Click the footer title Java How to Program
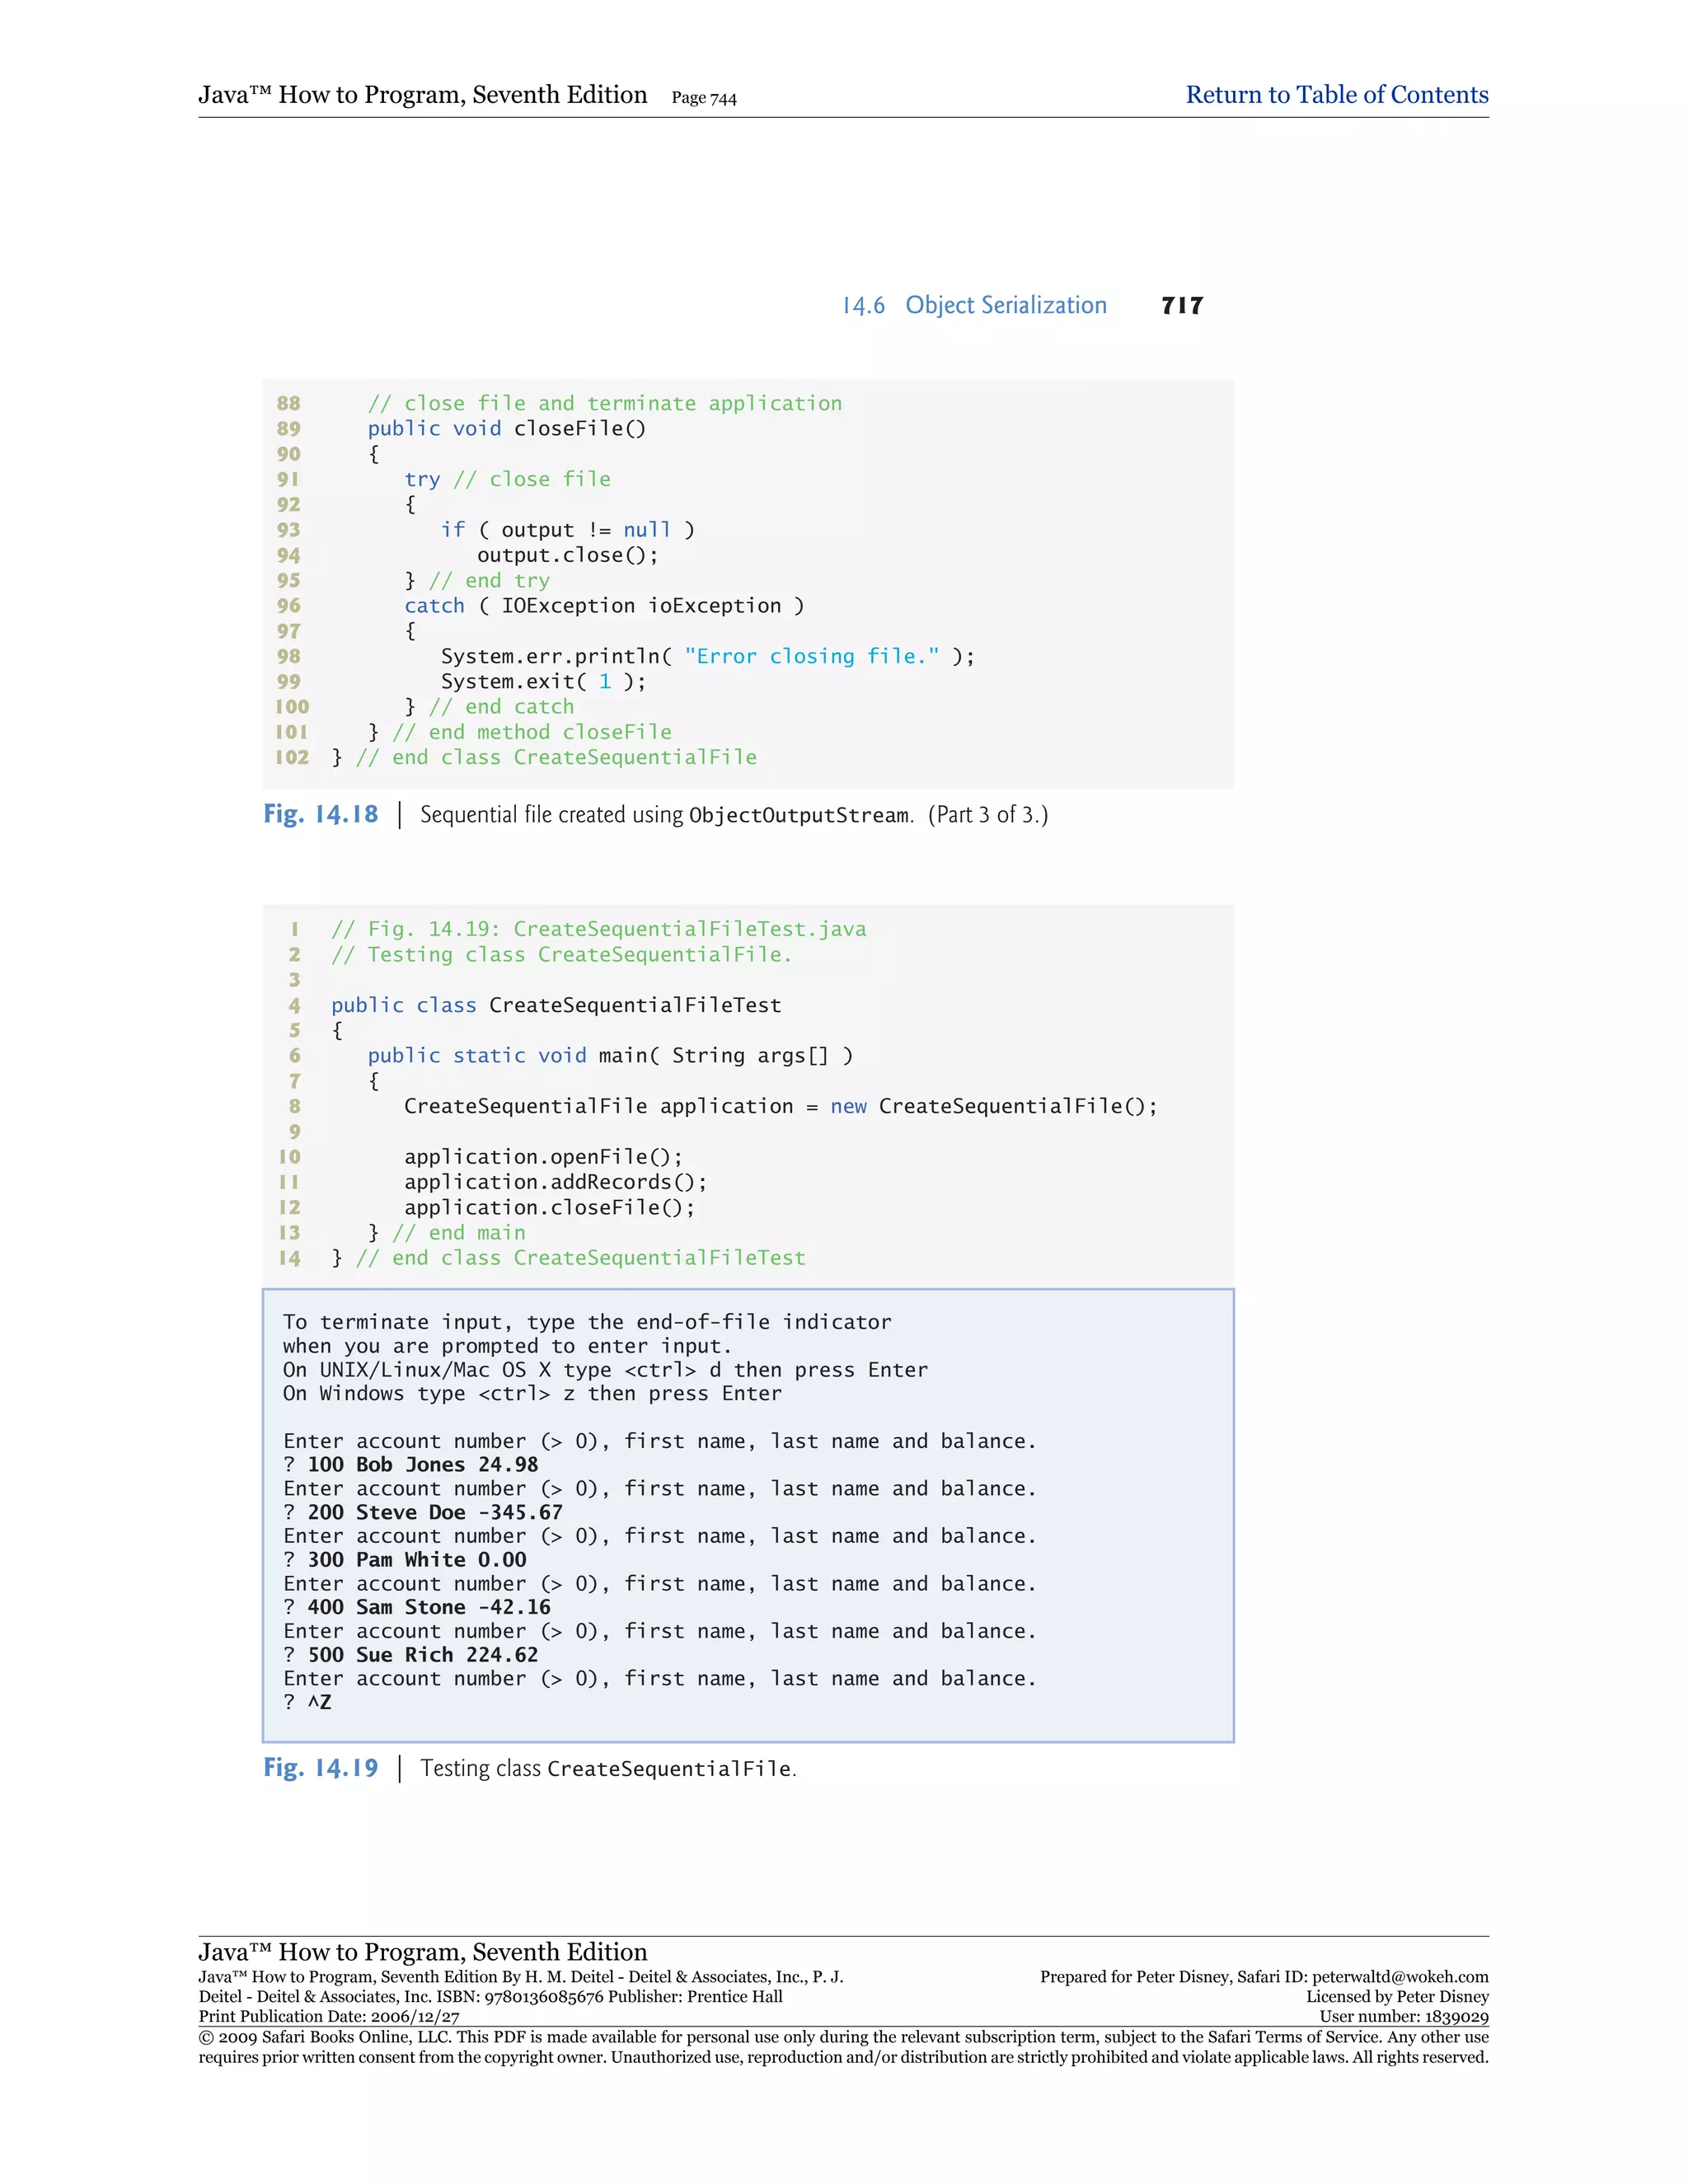 422,1952
